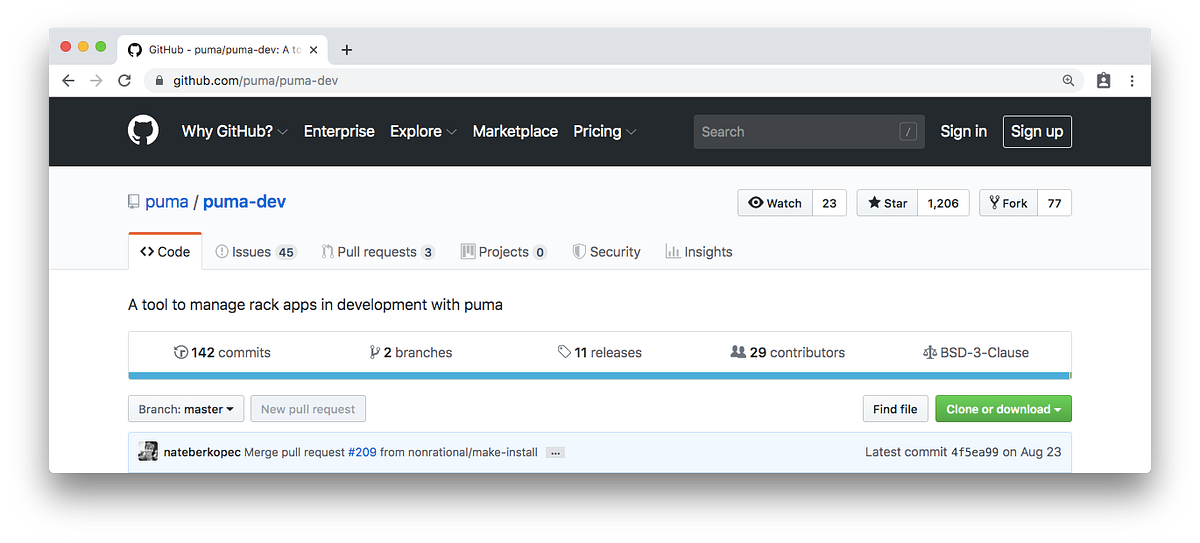Expand the Why GitHub? menu
The image size is (1200, 543).
(235, 131)
